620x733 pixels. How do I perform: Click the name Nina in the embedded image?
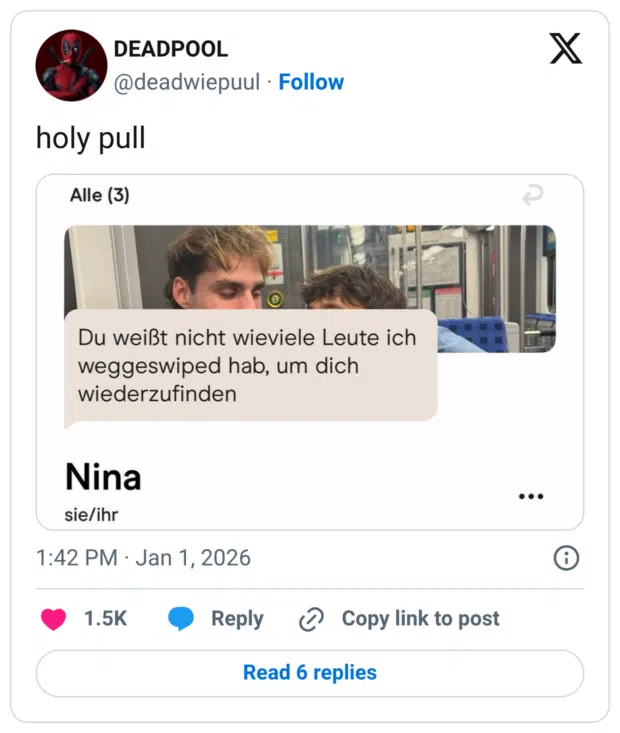tap(103, 477)
